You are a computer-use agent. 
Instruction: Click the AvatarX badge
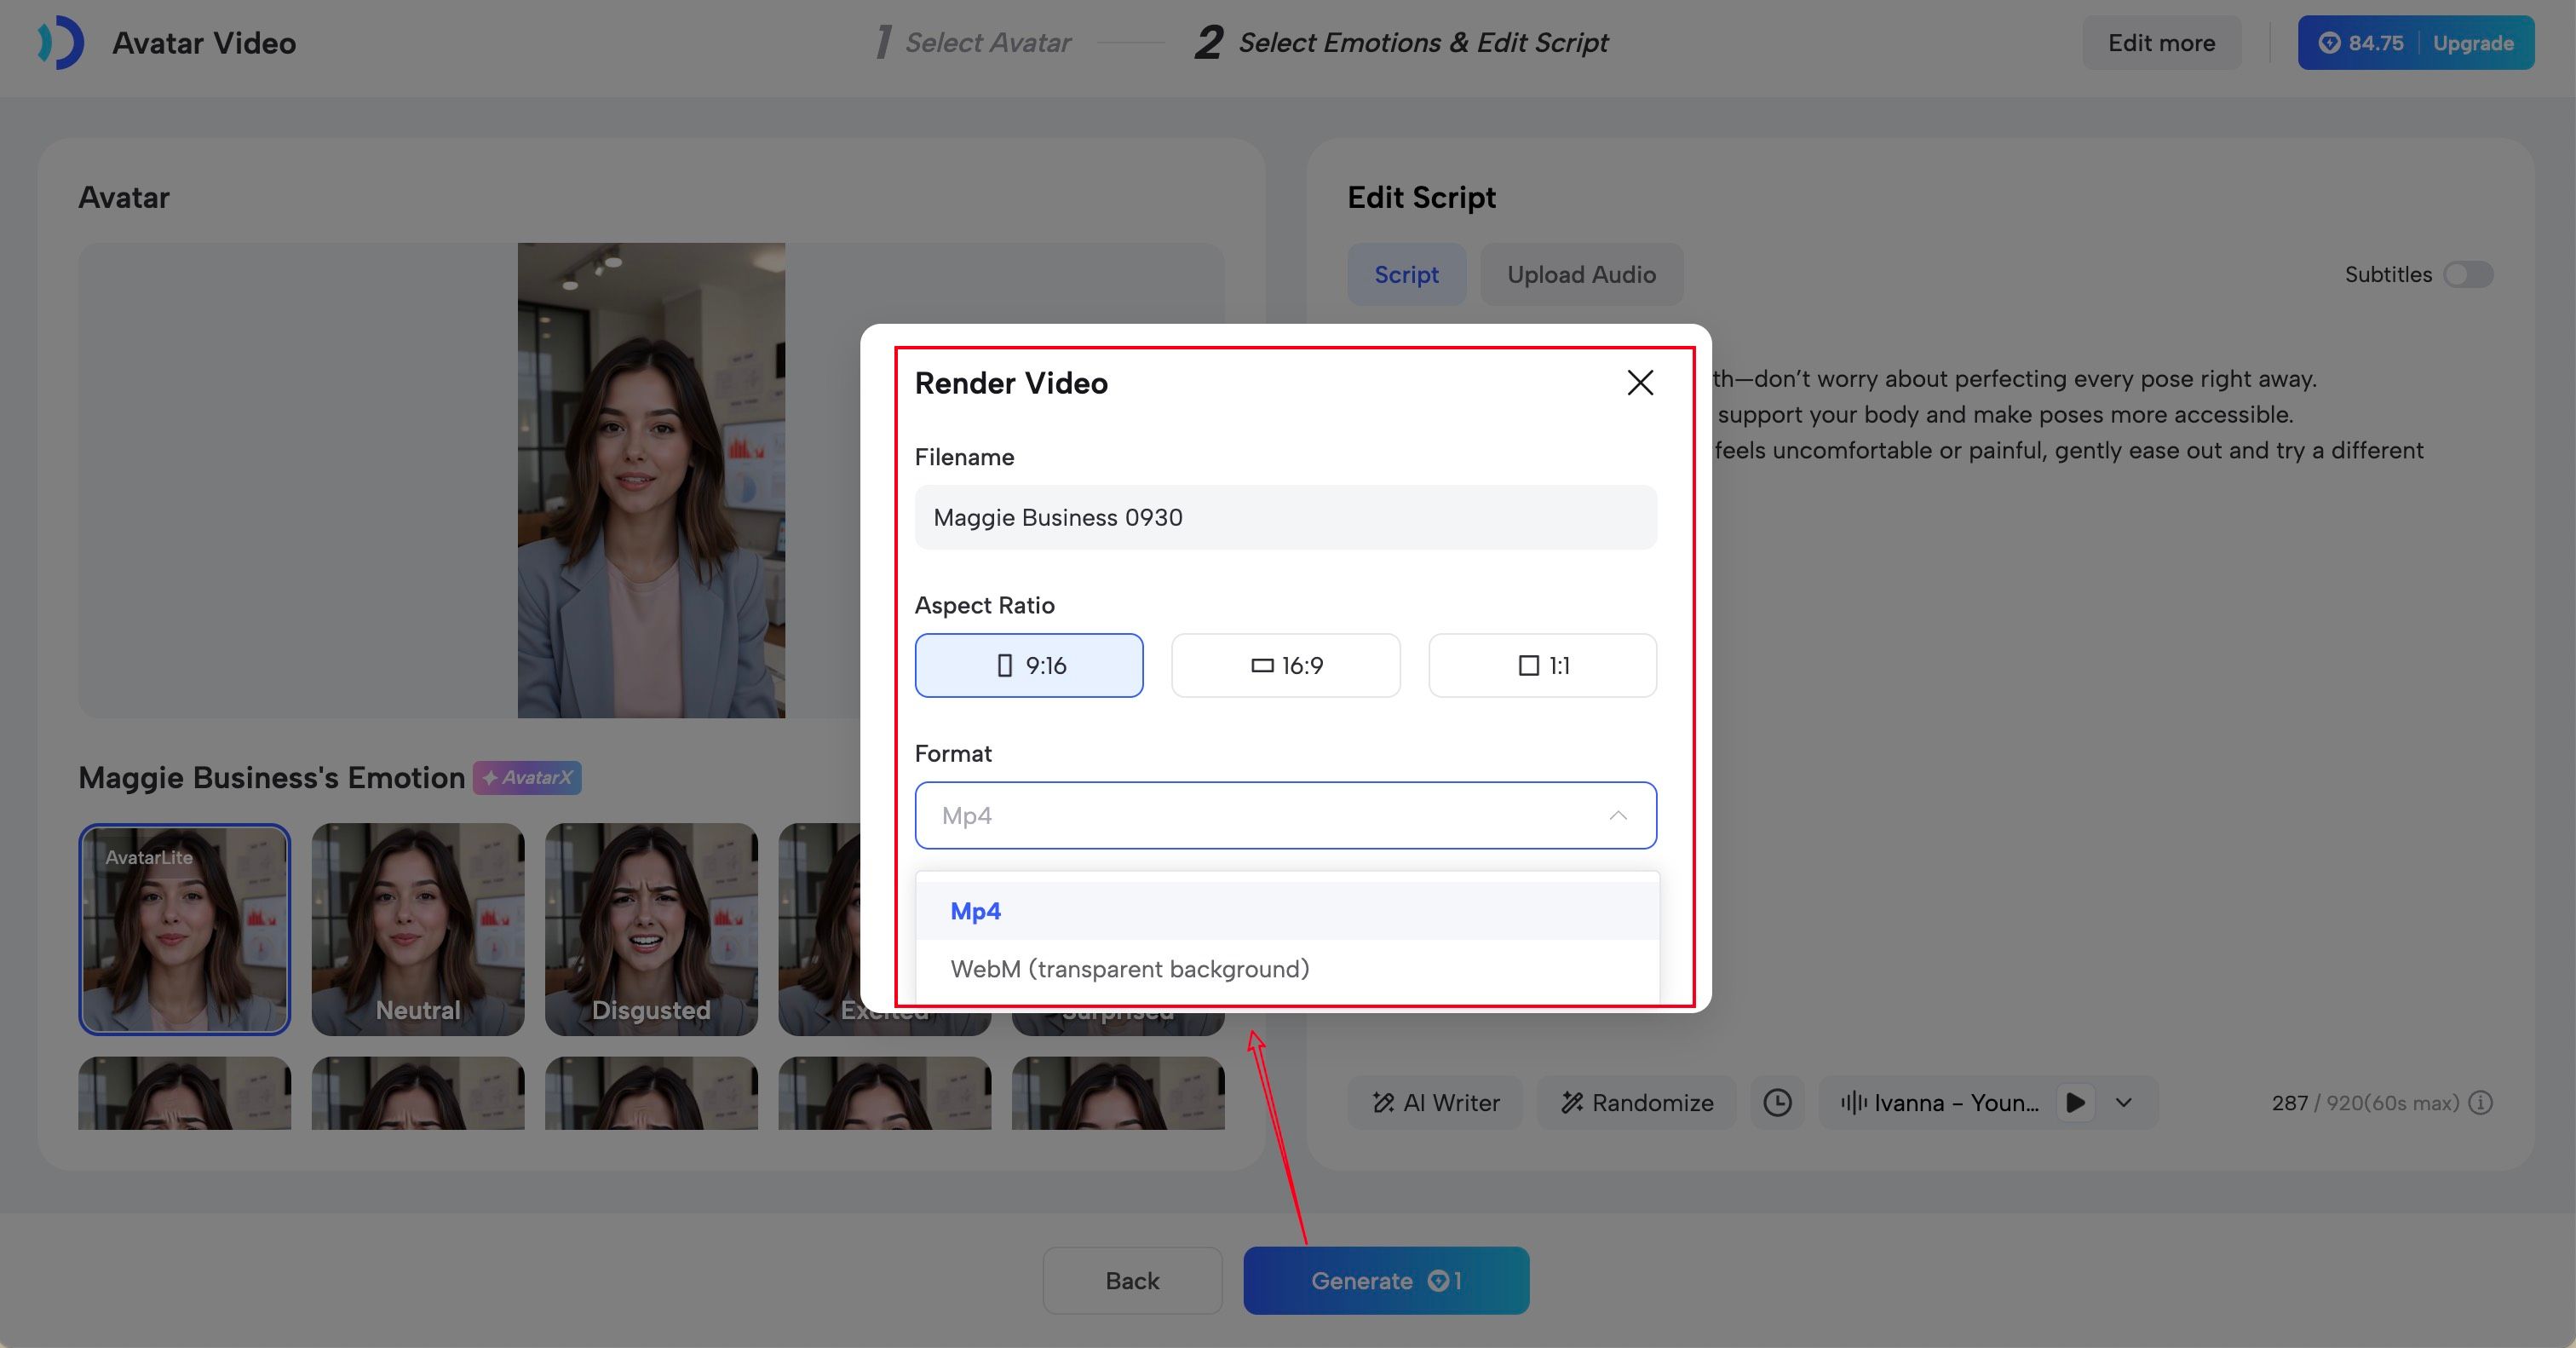[527, 777]
